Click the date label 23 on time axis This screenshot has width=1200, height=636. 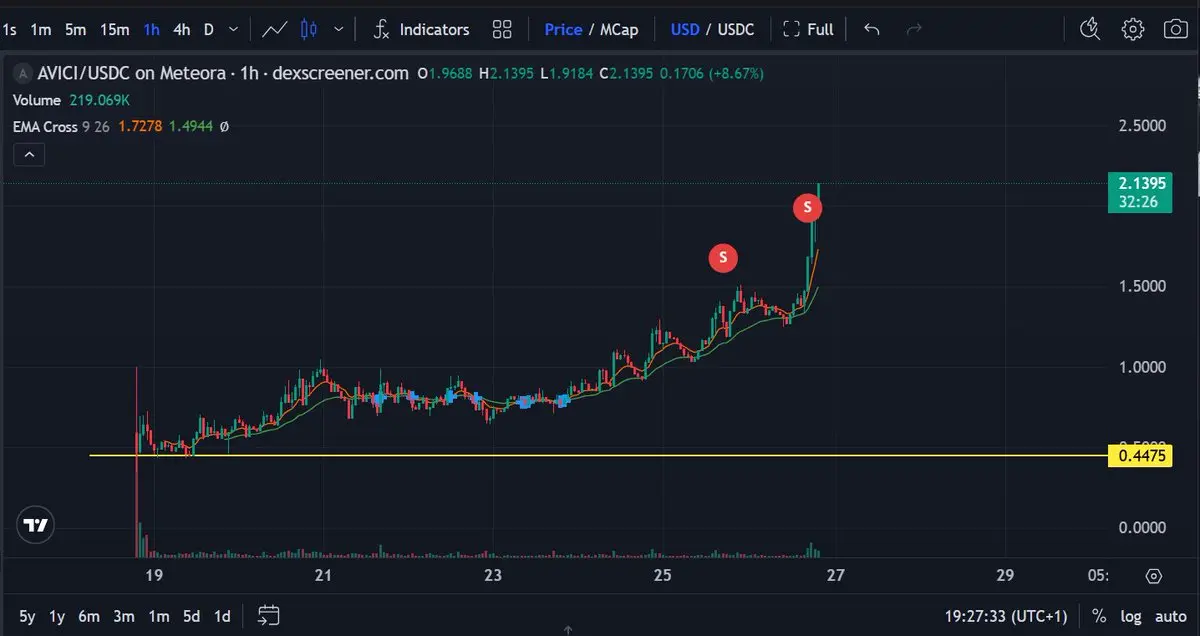click(492, 576)
